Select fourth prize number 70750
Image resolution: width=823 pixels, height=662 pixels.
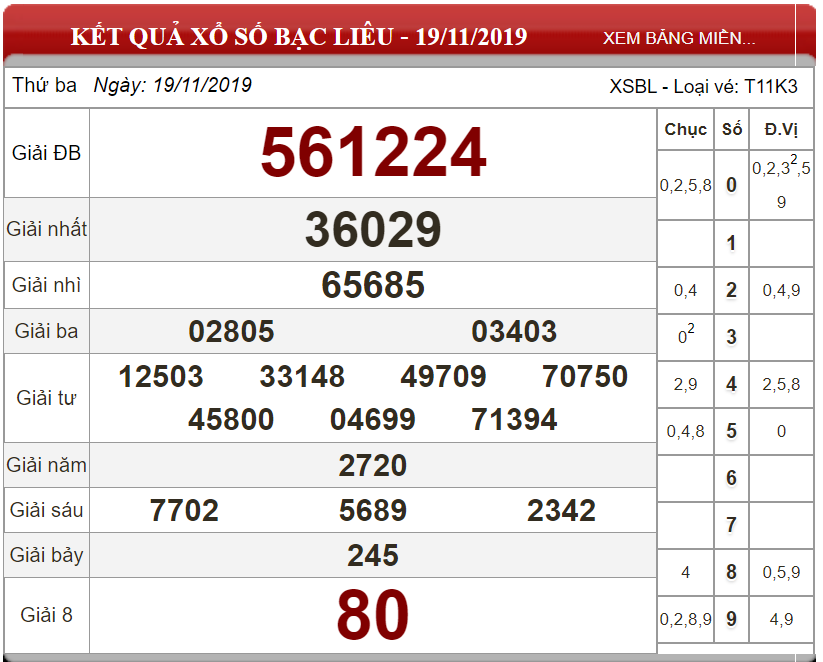click(x=585, y=376)
